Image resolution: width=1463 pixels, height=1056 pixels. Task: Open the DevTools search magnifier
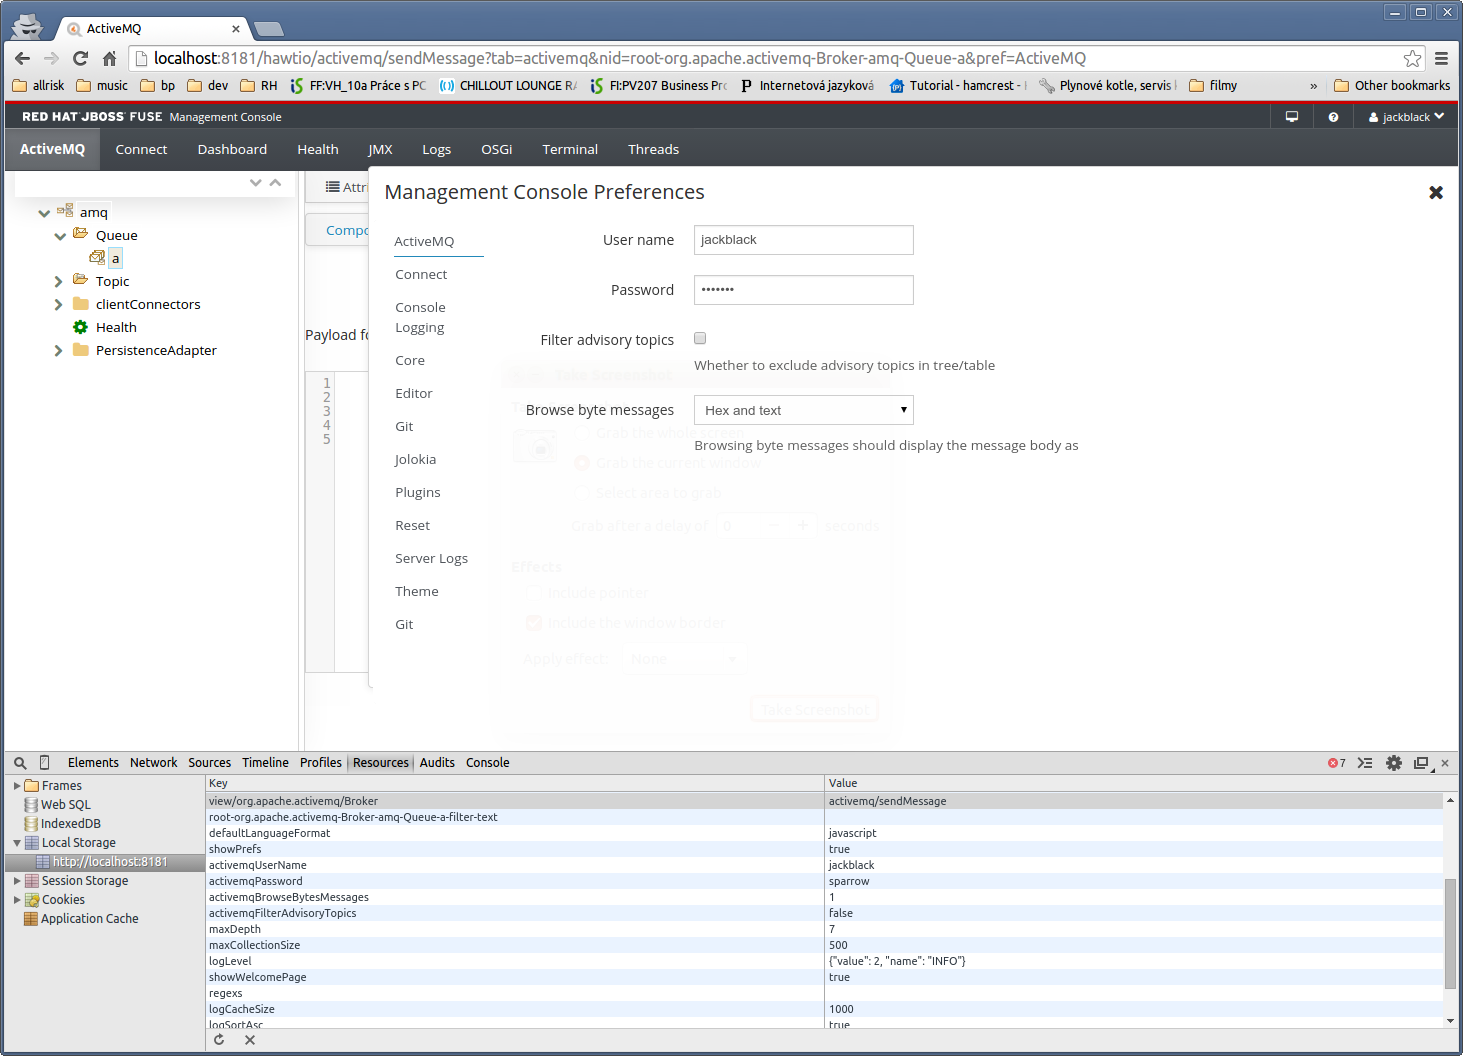pyautogui.click(x=20, y=763)
